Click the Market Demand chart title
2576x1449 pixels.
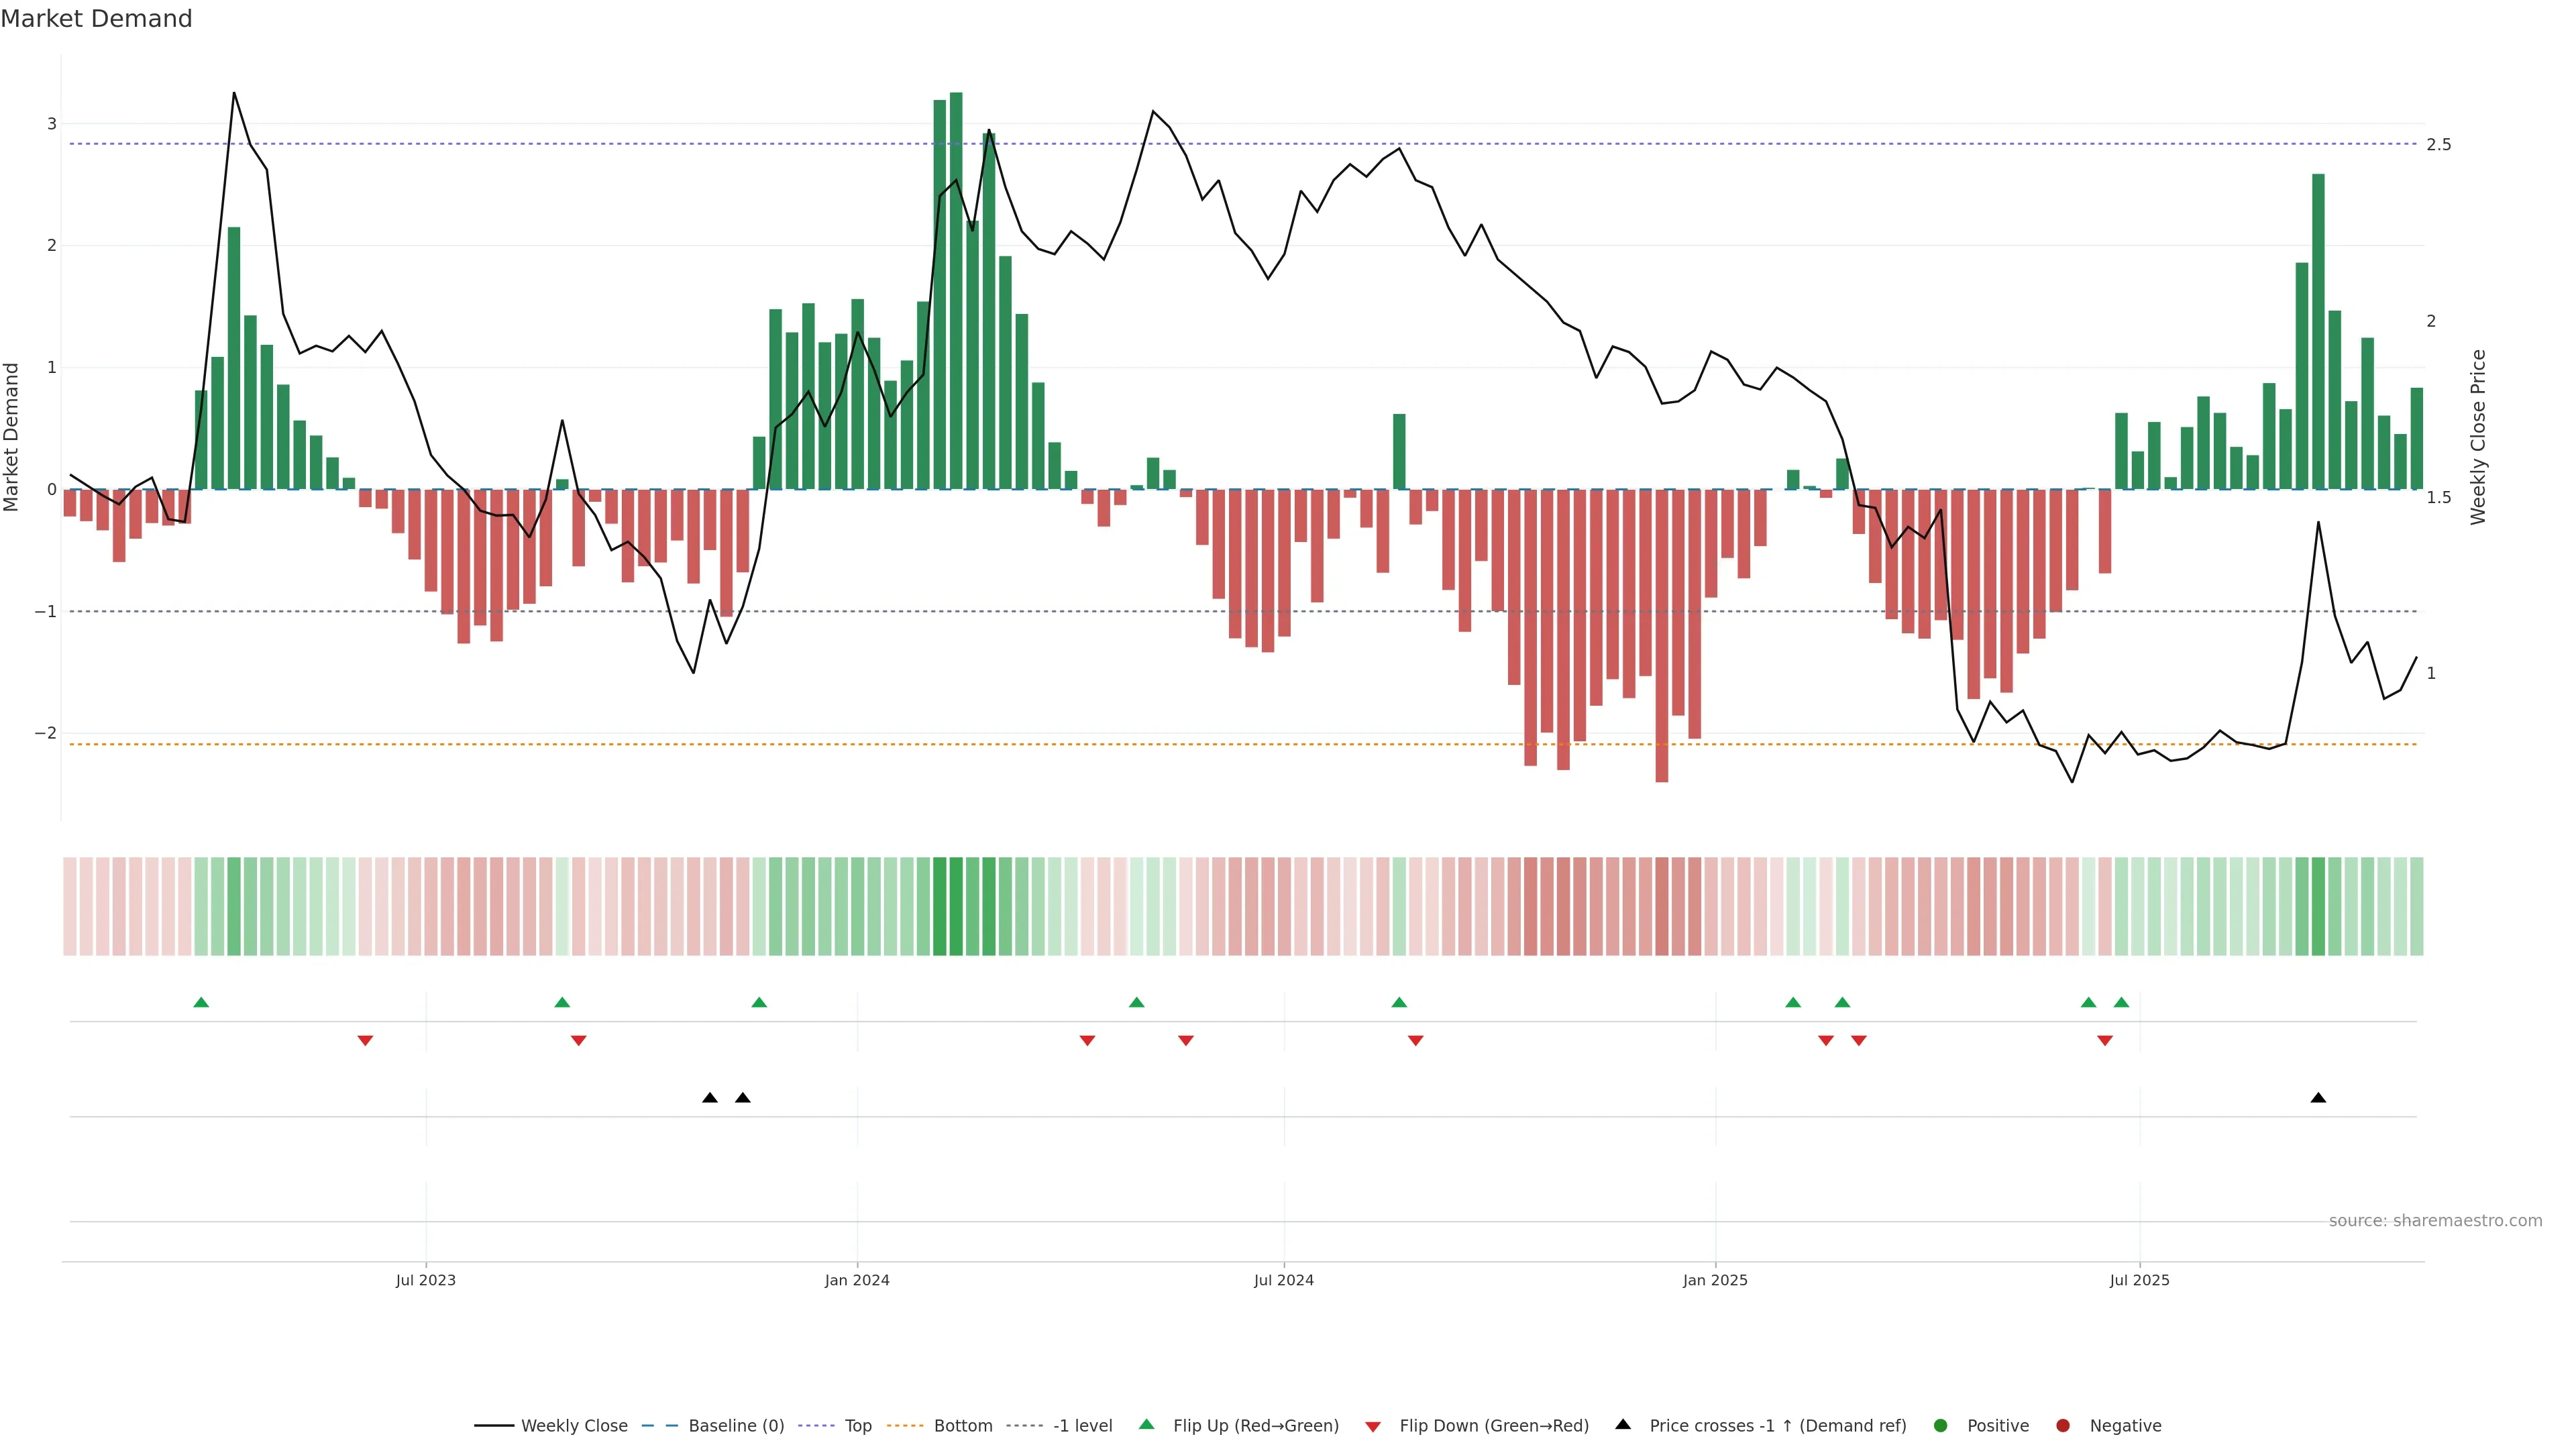[96, 19]
